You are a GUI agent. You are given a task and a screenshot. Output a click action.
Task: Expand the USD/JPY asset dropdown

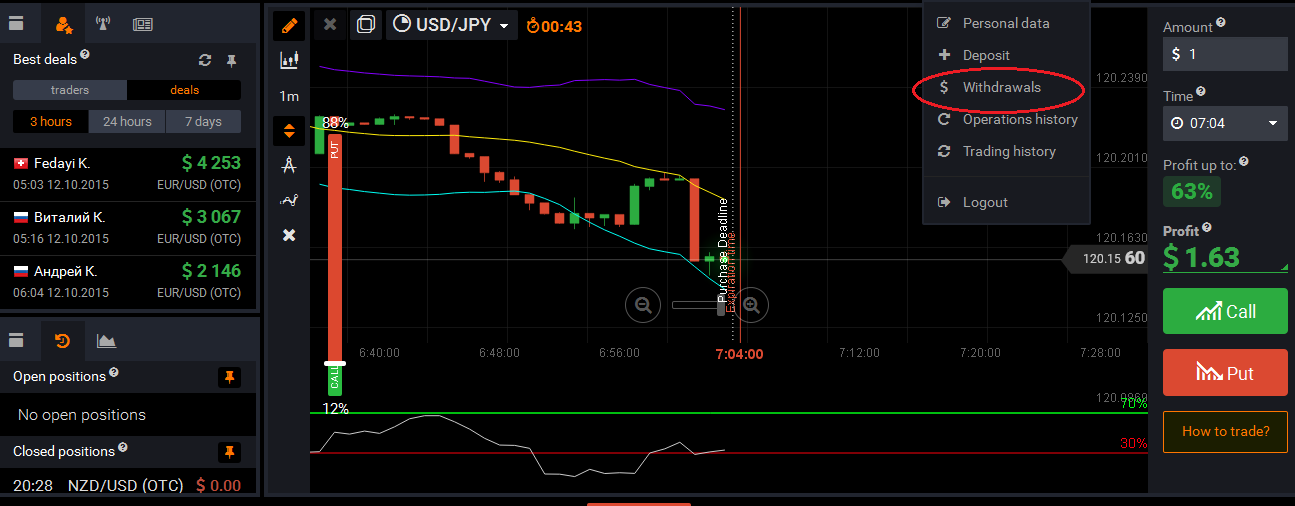[452, 25]
